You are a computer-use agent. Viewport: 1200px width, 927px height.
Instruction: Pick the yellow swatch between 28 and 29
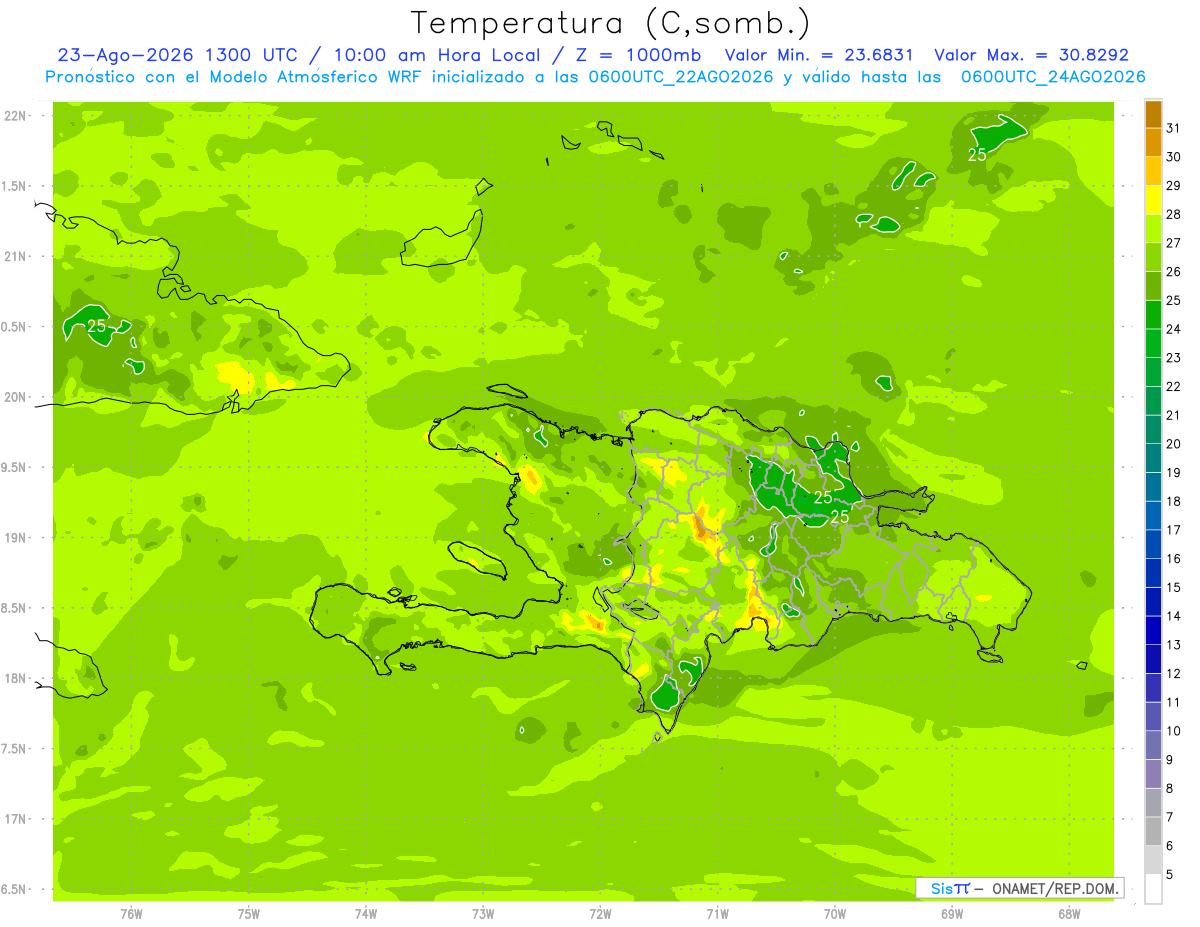(1153, 200)
